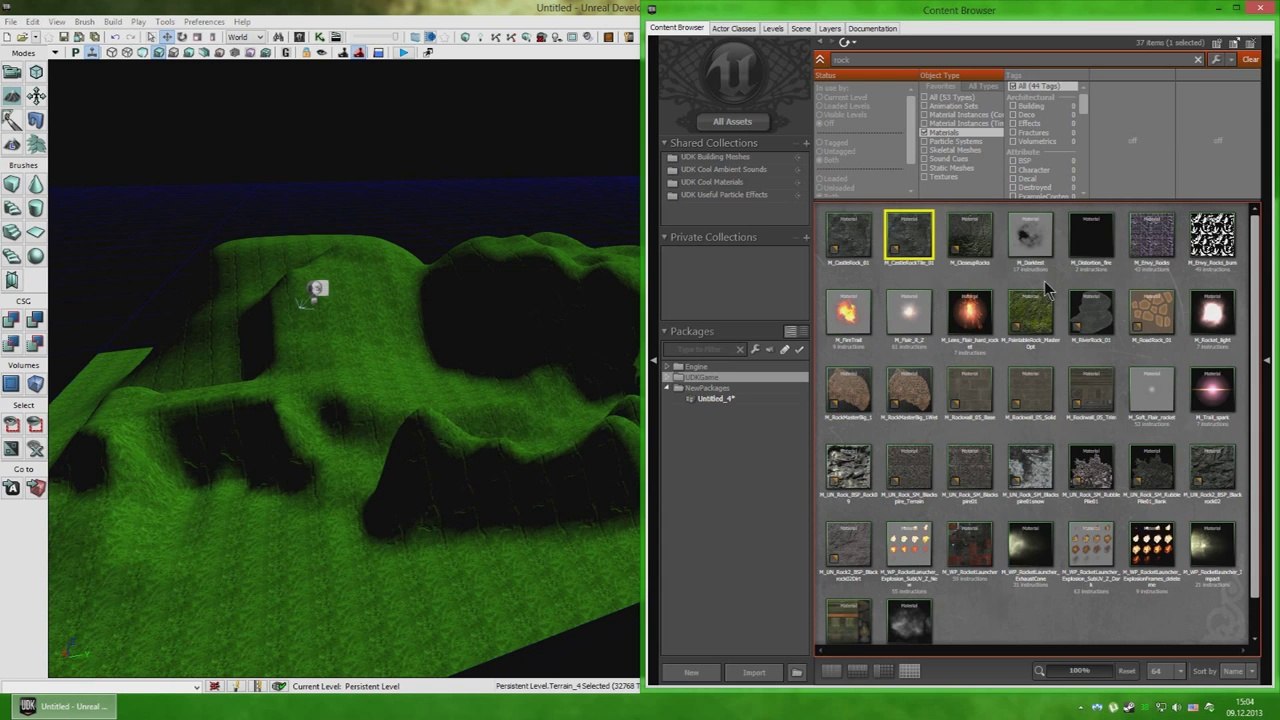The height and width of the screenshot is (720, 1280).
Task: Collapse the Packages section
Action: [x=664, y=331]
